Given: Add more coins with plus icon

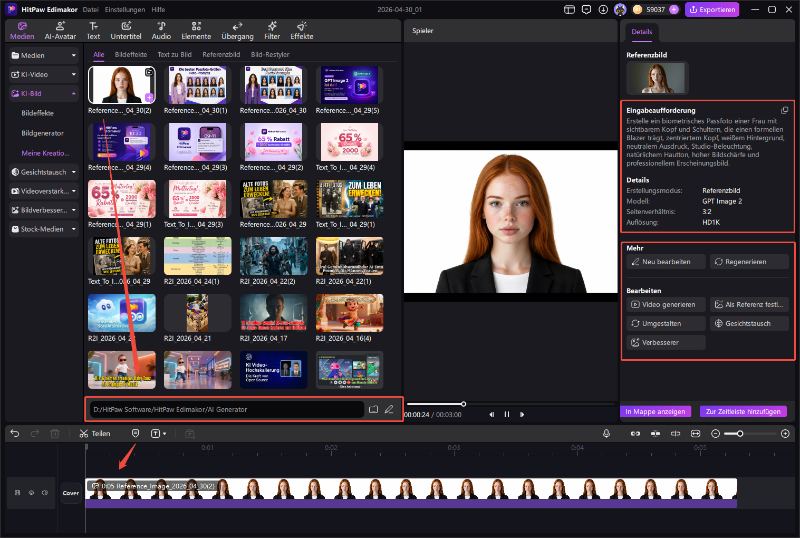Looking at the screenshot, I should [x=673, y=10].
